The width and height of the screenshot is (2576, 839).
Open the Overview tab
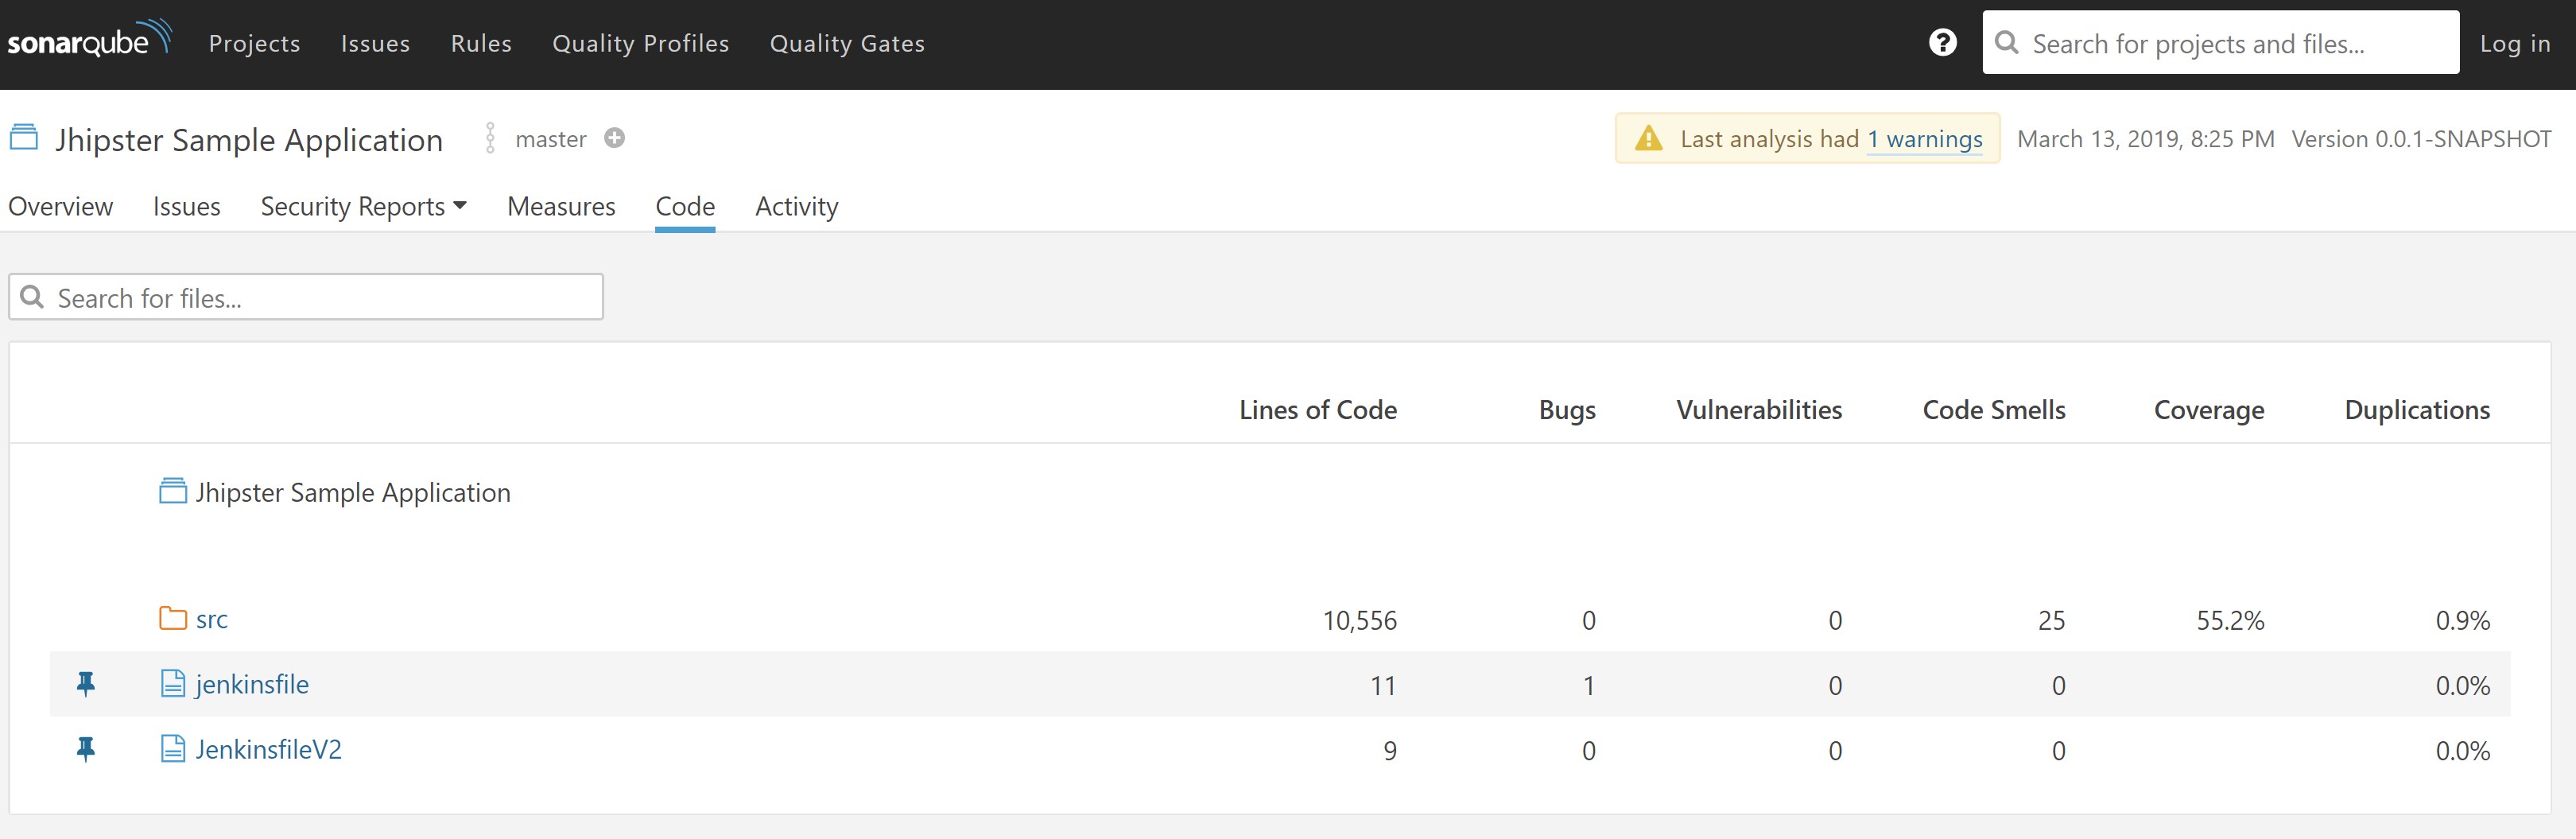[x=61, y=206]
